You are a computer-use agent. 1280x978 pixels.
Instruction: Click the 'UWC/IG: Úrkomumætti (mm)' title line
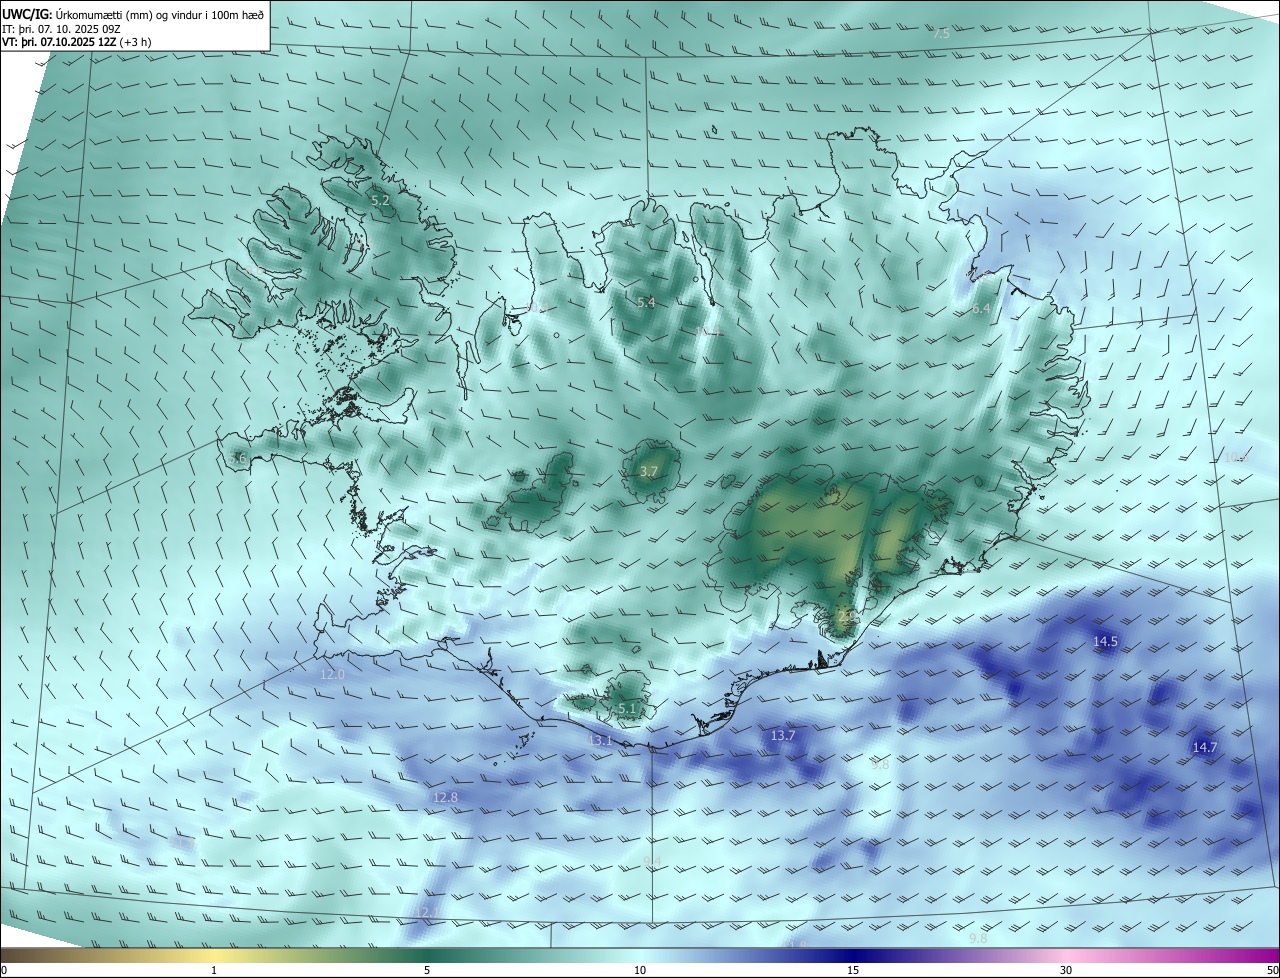pyautogui.click(x=133, y=14)
